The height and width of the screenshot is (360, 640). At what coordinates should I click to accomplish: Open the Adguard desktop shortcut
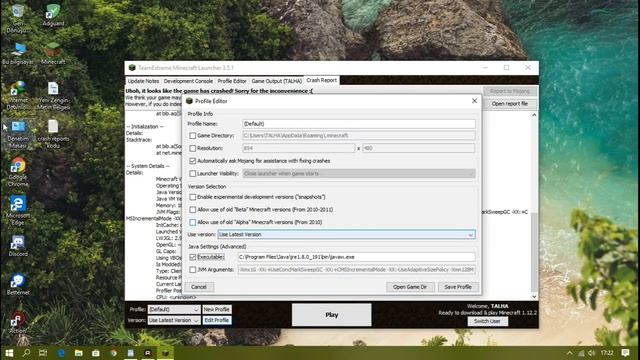[x=53, y=15]
